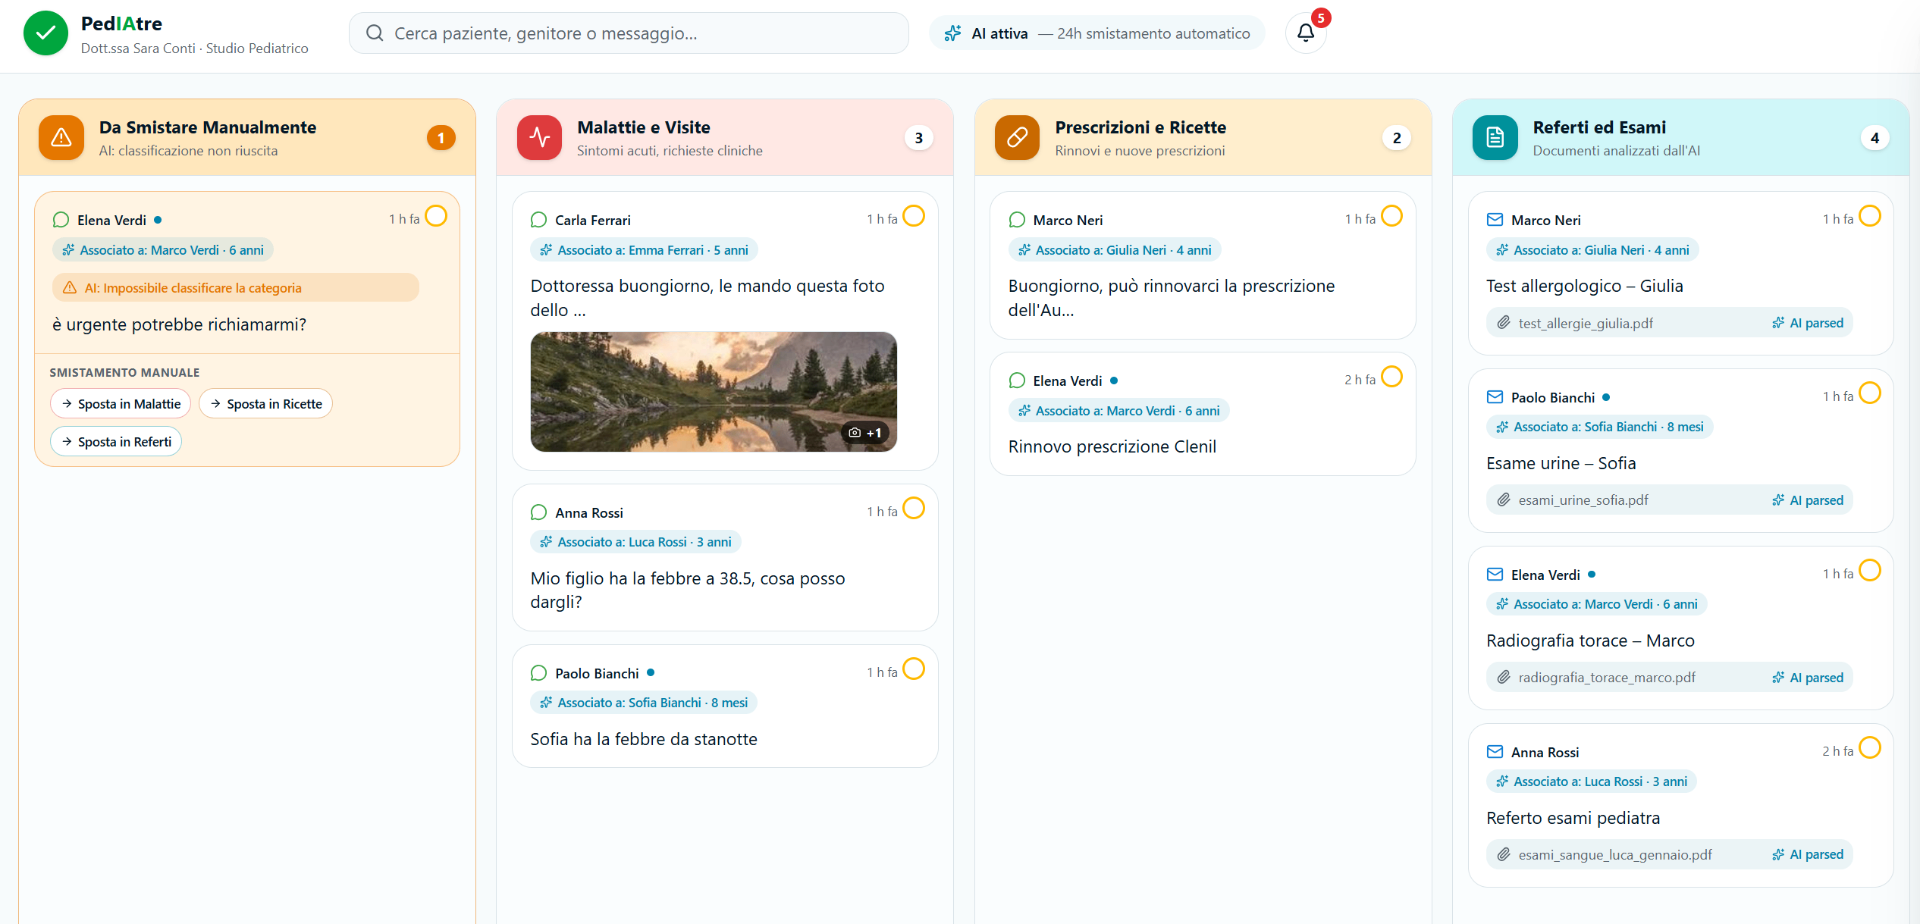Click envelope icon on Referto esami pediatra card
The width and height of the screenshot is (1920, 924).
(x=1495, y=752)
